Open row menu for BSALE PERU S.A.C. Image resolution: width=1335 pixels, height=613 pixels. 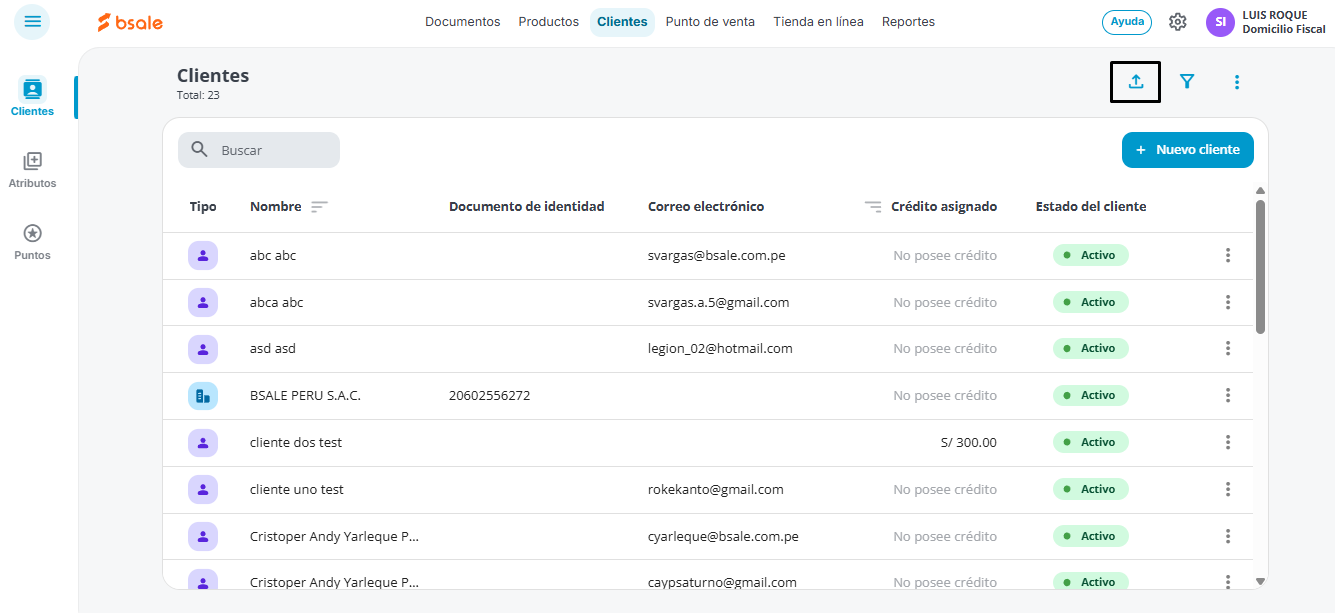tap(1228, 395)
